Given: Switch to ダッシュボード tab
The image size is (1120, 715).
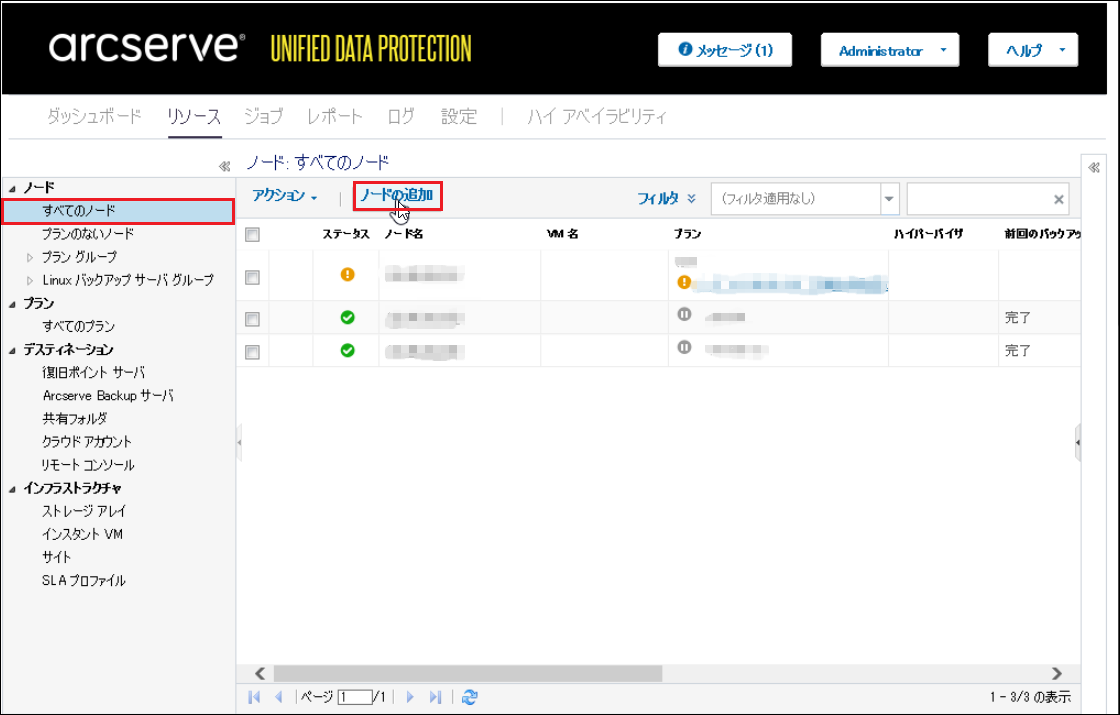Looking at the screenshot, I should 94,116.
